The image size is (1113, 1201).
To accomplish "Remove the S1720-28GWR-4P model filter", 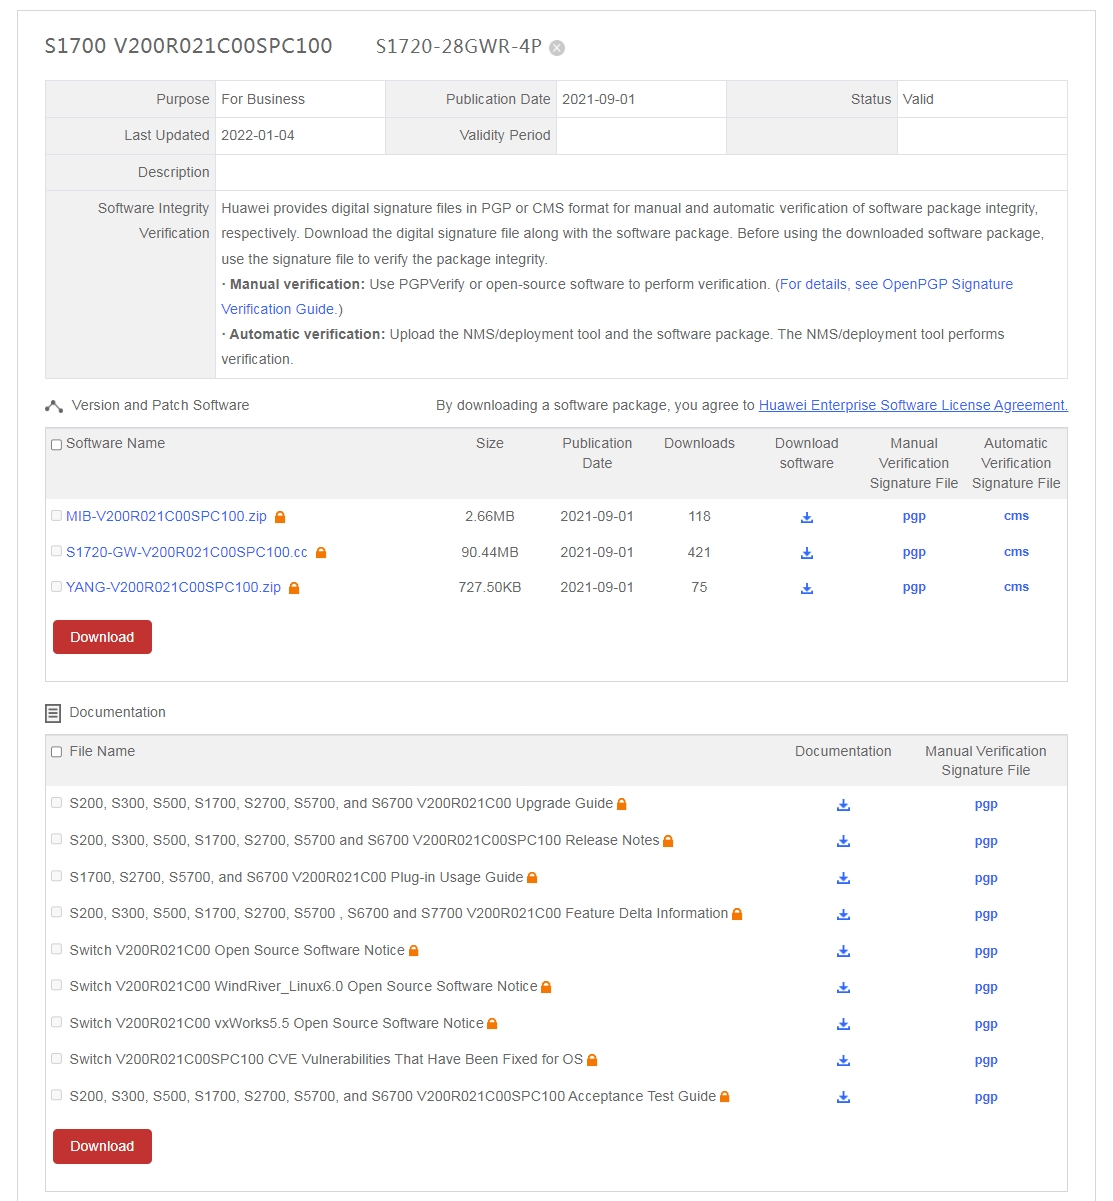I will (x=557, y=48).
